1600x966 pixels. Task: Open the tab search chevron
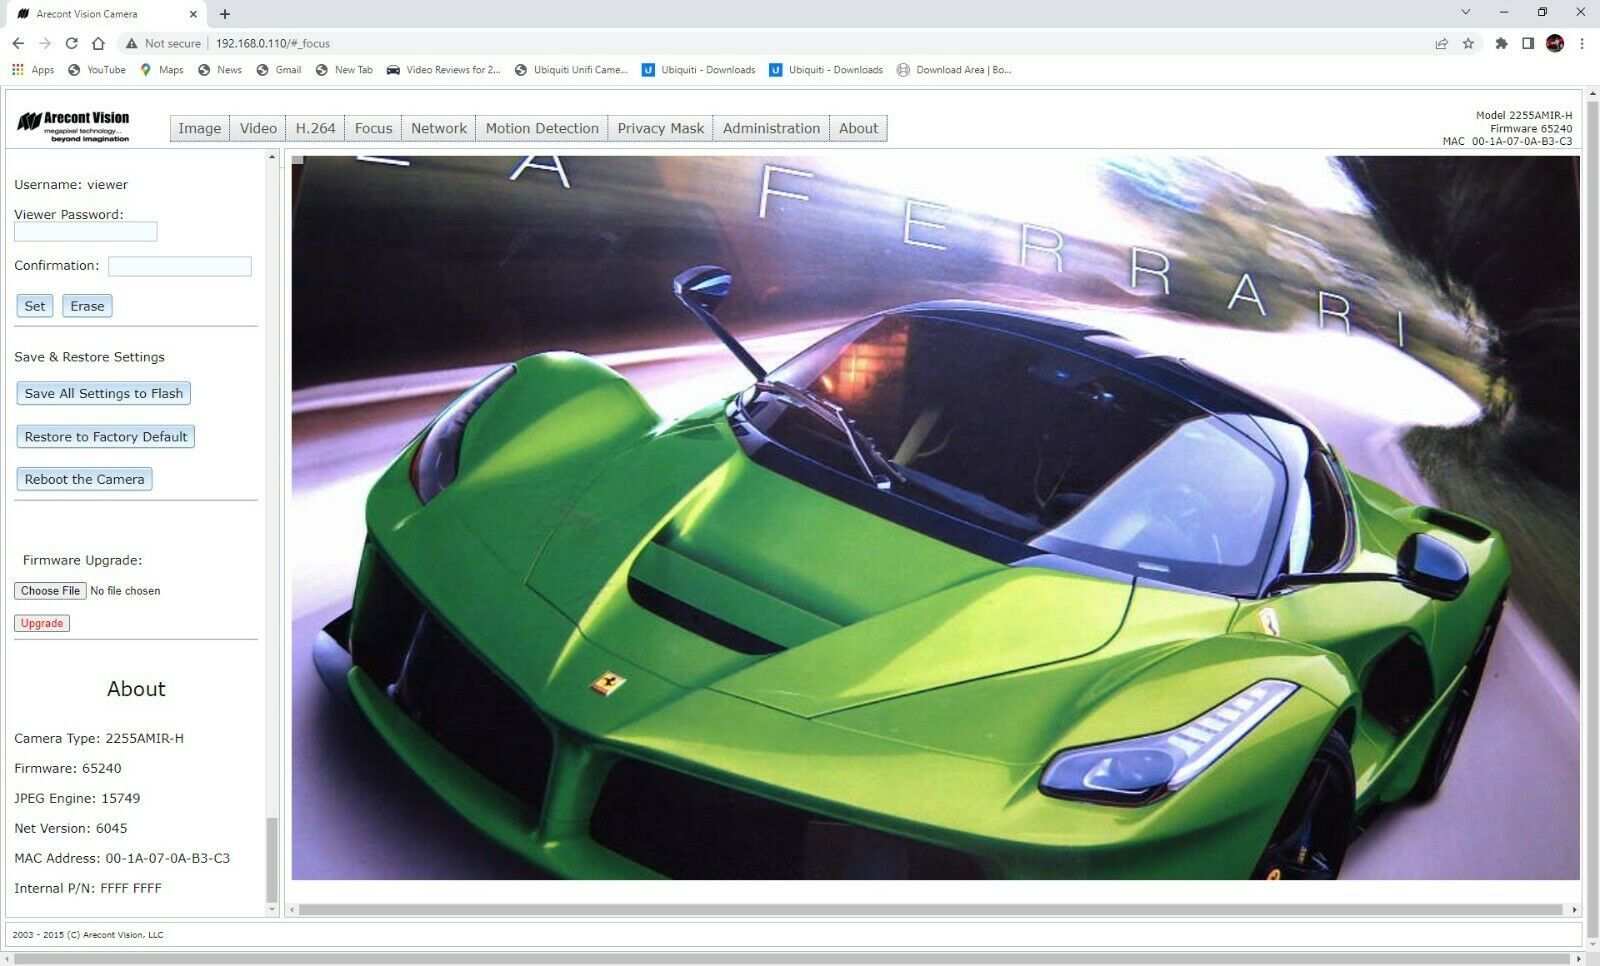1466,12
